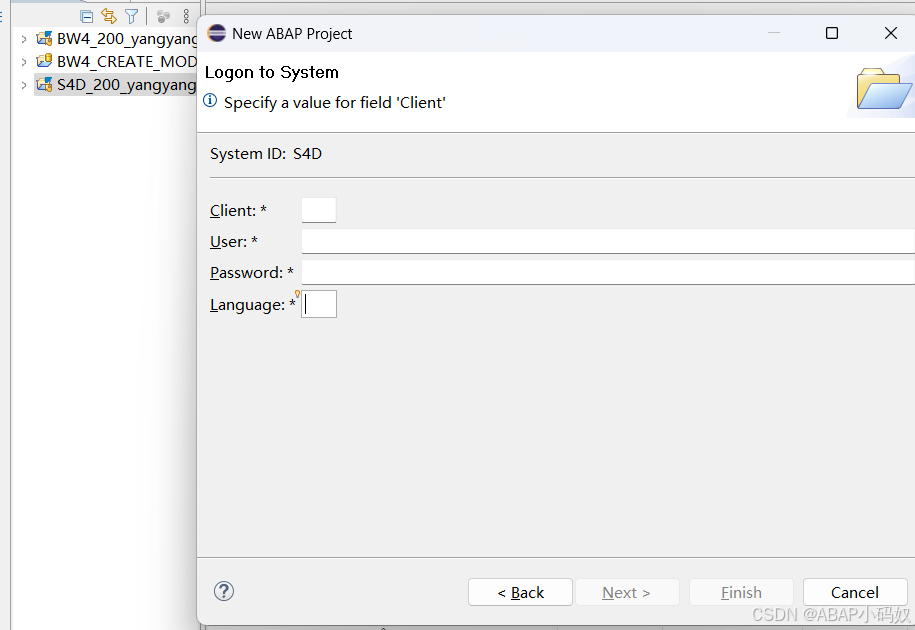Viewport: 915px width, 630px height.
Task: Cancel the New ABAP Project wizard
Action: click(x=855, y=592)
